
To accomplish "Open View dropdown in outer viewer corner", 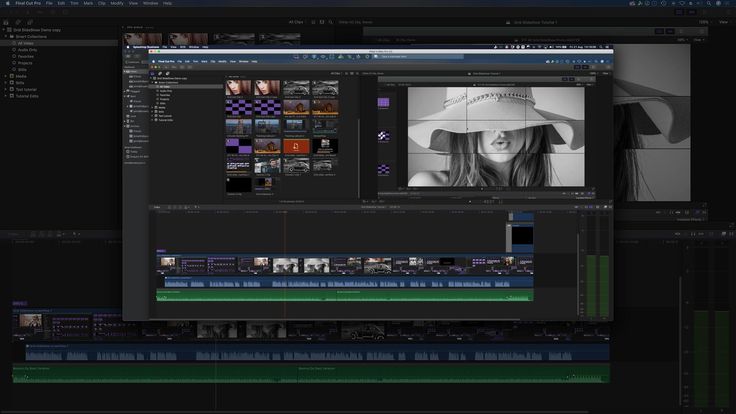I will pyautogui.click(x=725, y=22).
